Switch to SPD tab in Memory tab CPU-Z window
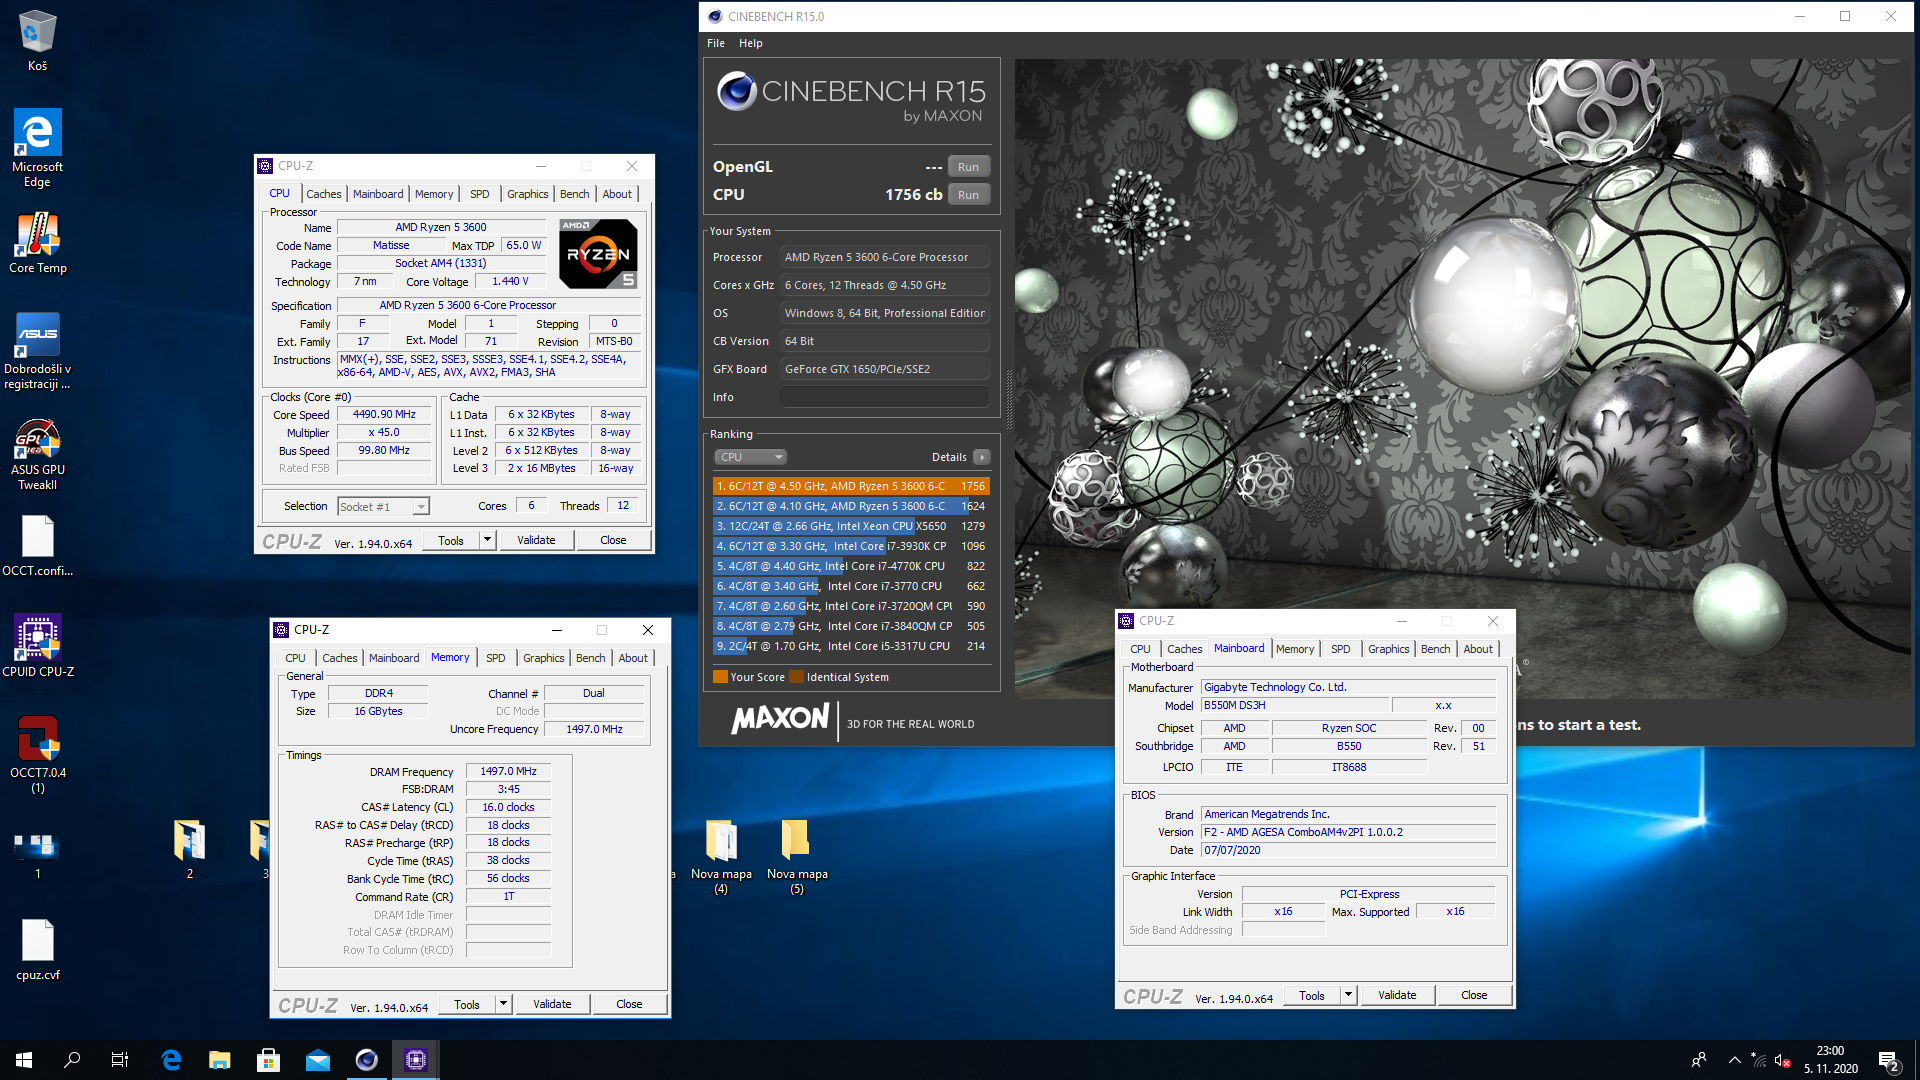1920x1080 pixels. [496, 658]
